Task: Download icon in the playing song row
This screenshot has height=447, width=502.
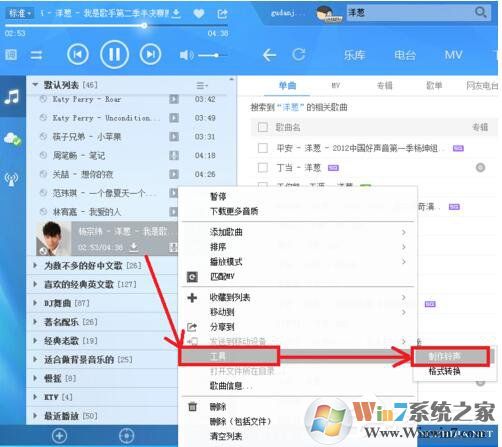Action: pos(133,247)
